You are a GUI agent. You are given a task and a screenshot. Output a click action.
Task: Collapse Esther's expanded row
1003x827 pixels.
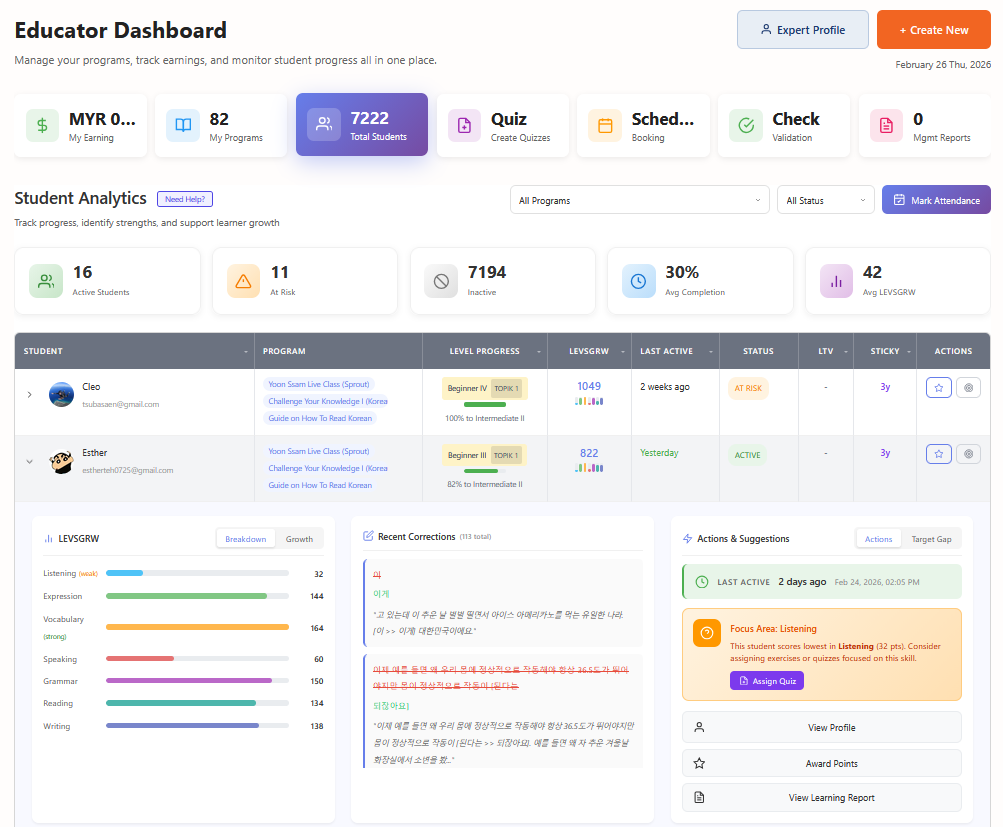point(29,462)
